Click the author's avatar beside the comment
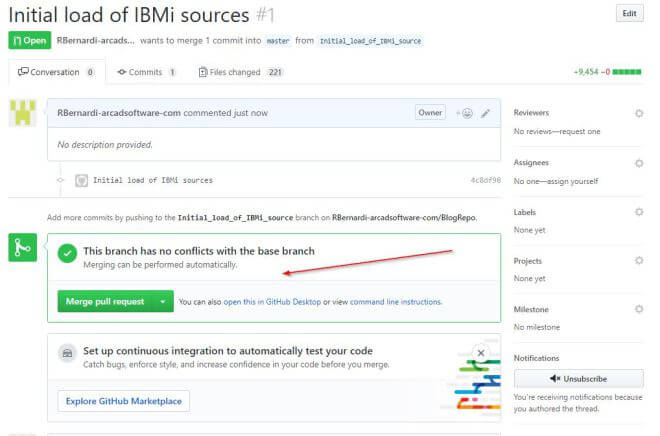Screen dimensions: 660x436 [22, 113]
